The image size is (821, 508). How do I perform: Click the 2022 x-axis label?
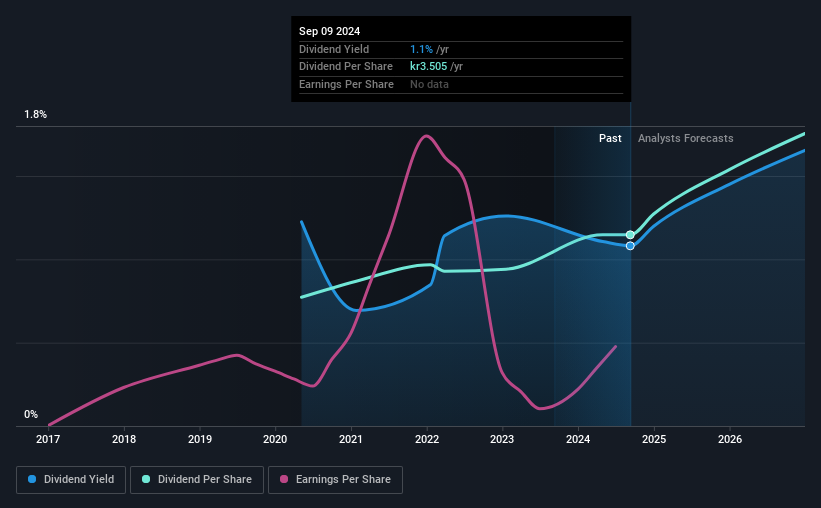(427, 439)
